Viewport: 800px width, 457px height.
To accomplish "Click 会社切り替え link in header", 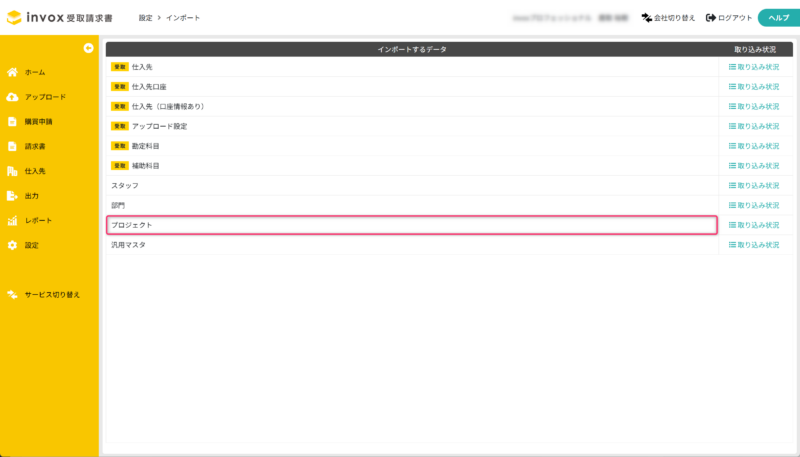I will pos(674,18).
